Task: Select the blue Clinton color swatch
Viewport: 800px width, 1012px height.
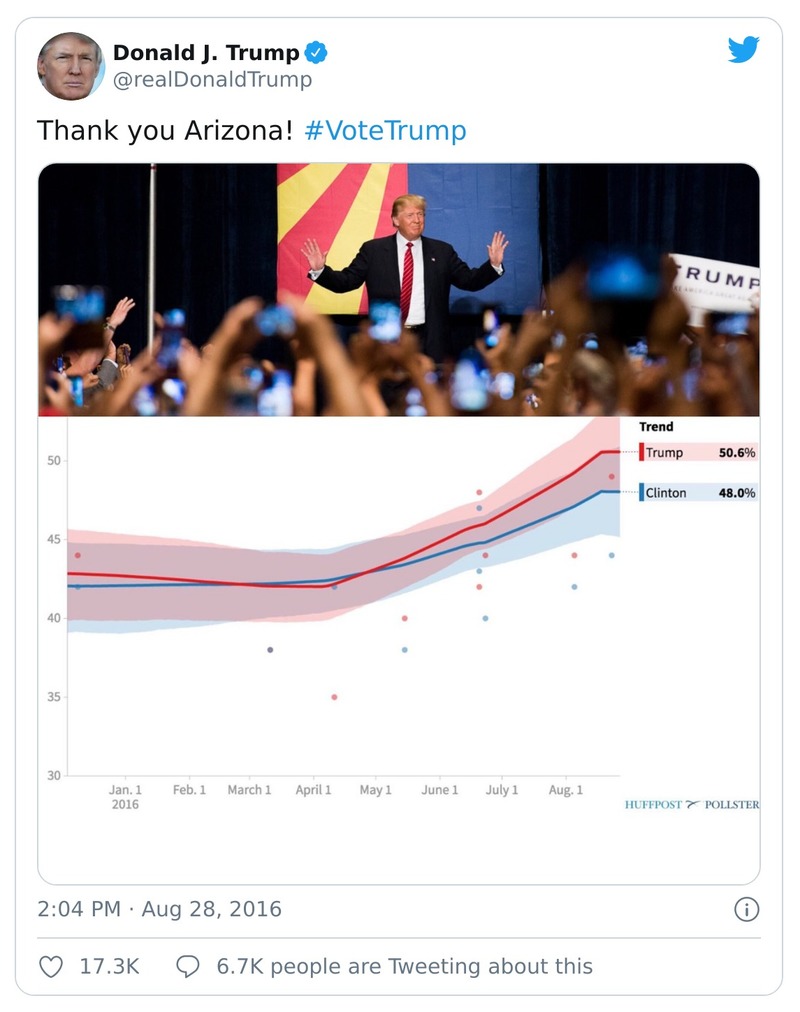Action: [x=641, y=492]
